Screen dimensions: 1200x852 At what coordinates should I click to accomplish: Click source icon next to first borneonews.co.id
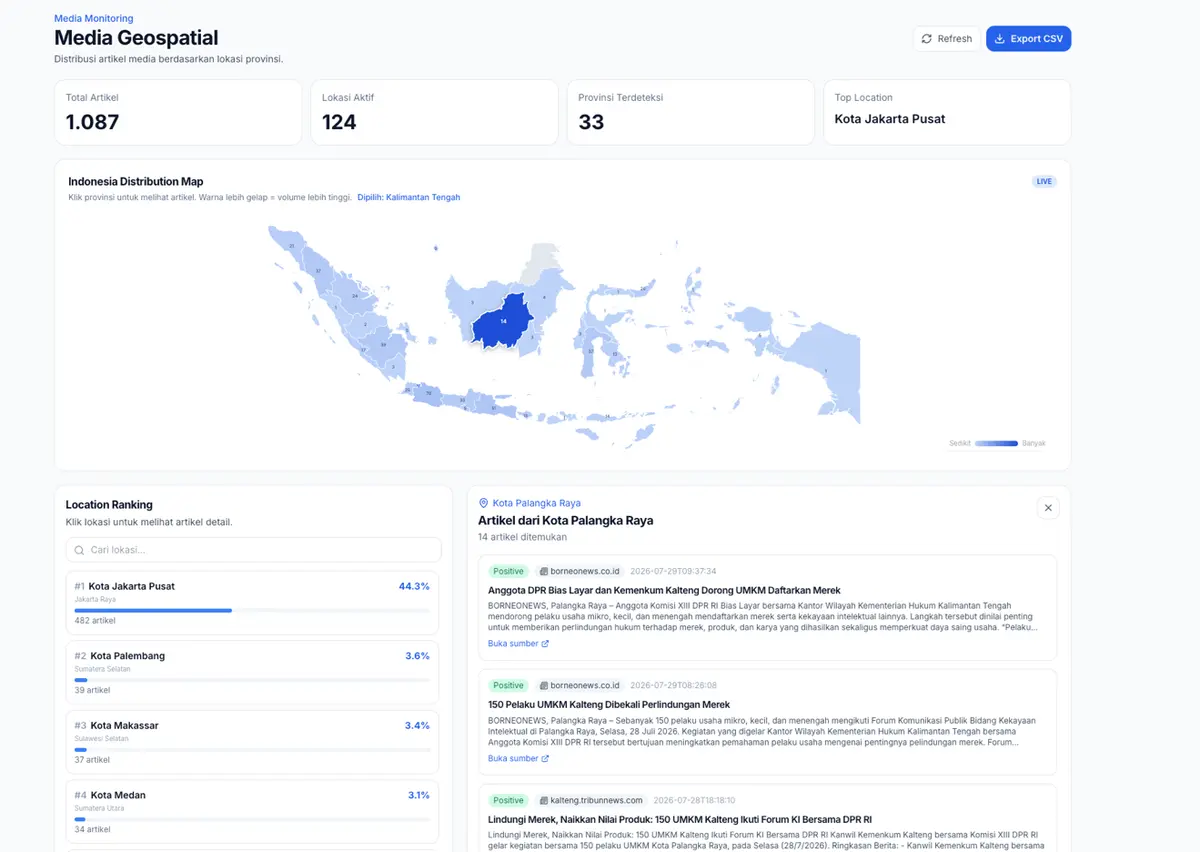[x=543, y=571]
